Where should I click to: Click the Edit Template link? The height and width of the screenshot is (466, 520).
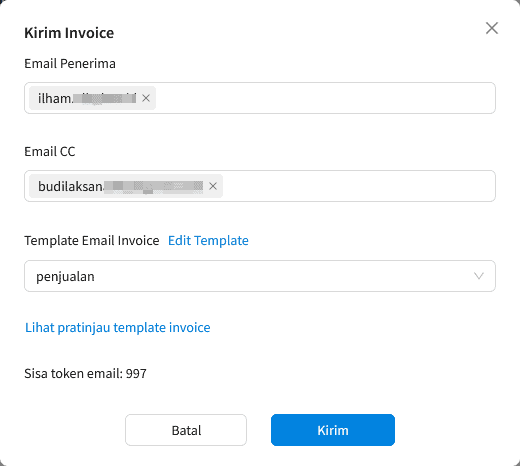click(x=208, y=240)
